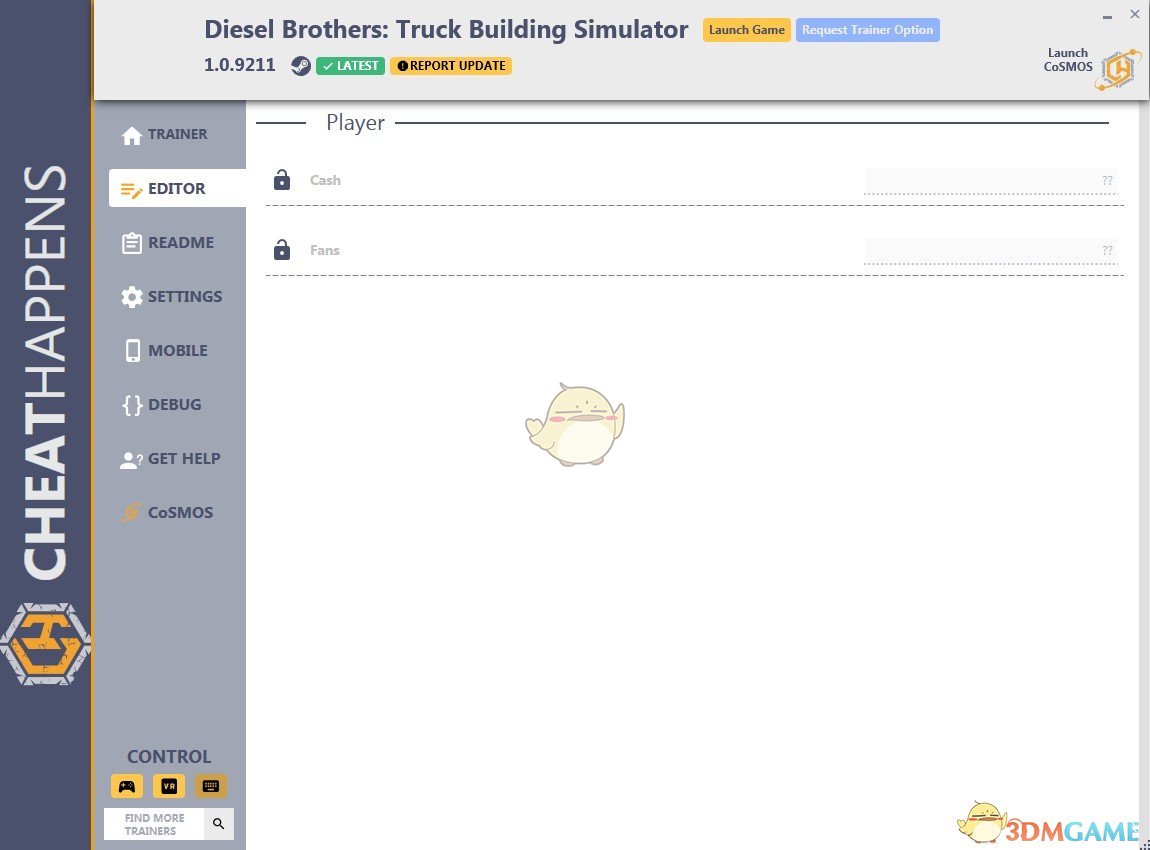The width and height of the screenshot is (1150, 850).
Task: Click the Settings gear icon
Action: [132, 297]
